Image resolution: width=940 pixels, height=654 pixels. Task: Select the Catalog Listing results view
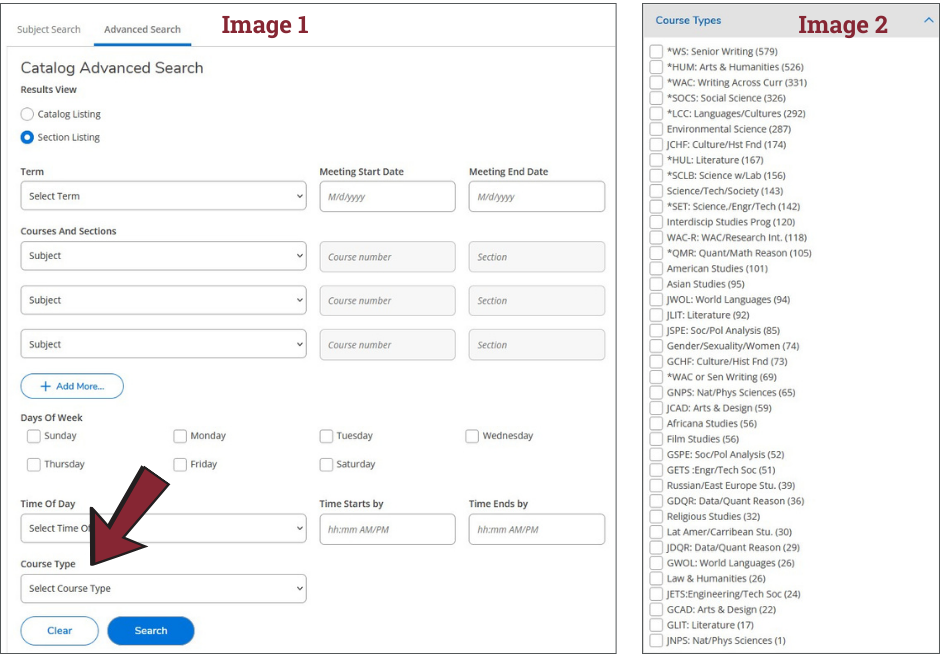(x=30, y=113)
